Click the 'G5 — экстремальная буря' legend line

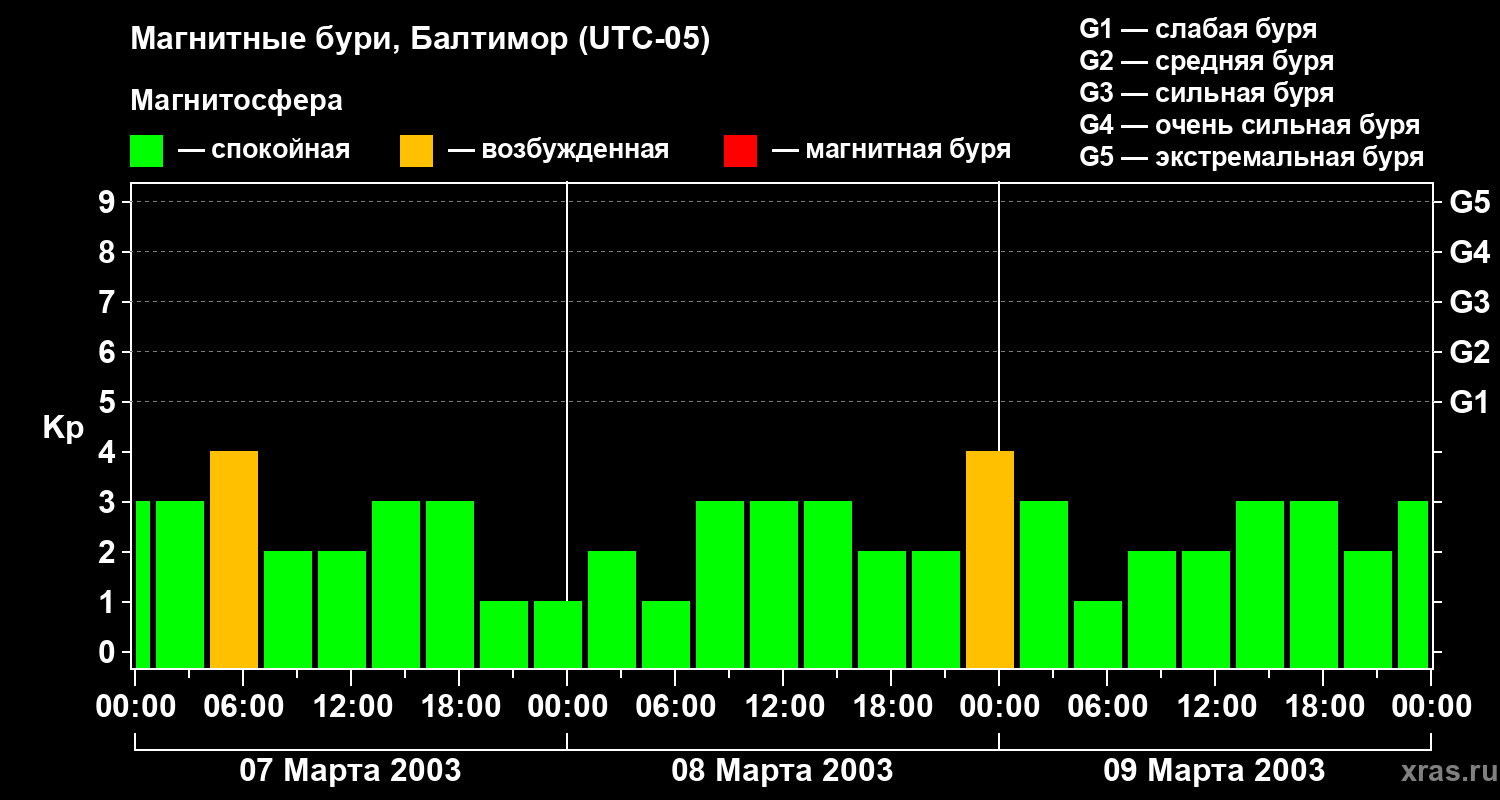pyautogui.click(x=1251, y=157)
